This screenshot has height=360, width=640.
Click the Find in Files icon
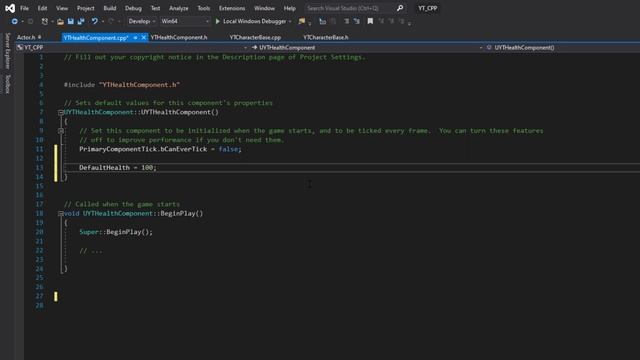coord(302,21)
